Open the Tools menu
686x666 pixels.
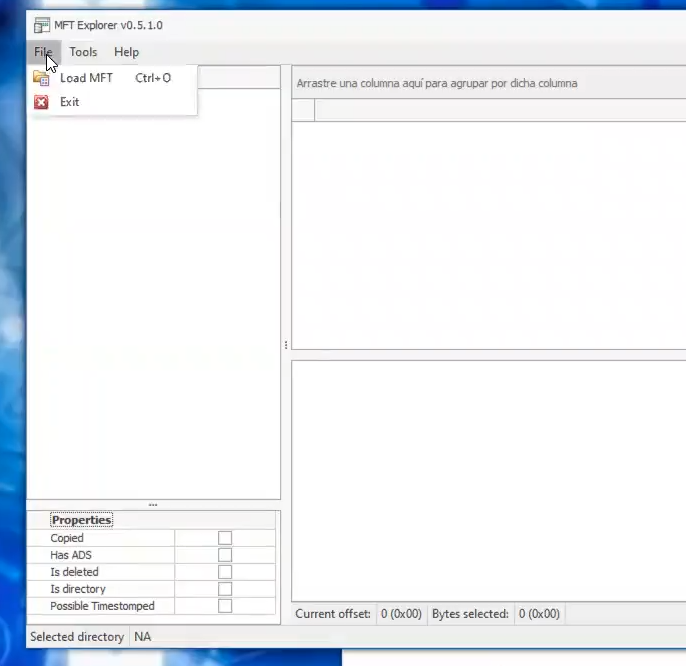83,52
